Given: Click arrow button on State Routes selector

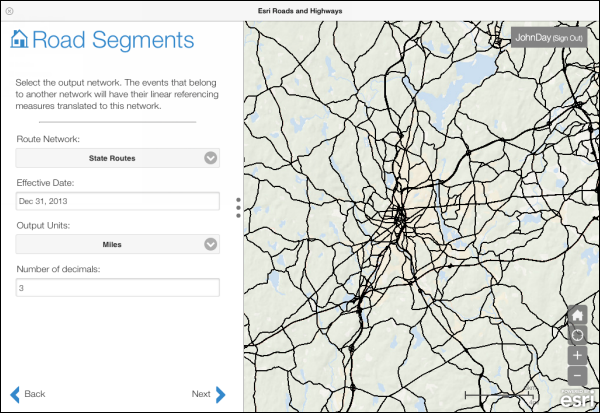Looking at the screenshot, I should click(210, 158).
